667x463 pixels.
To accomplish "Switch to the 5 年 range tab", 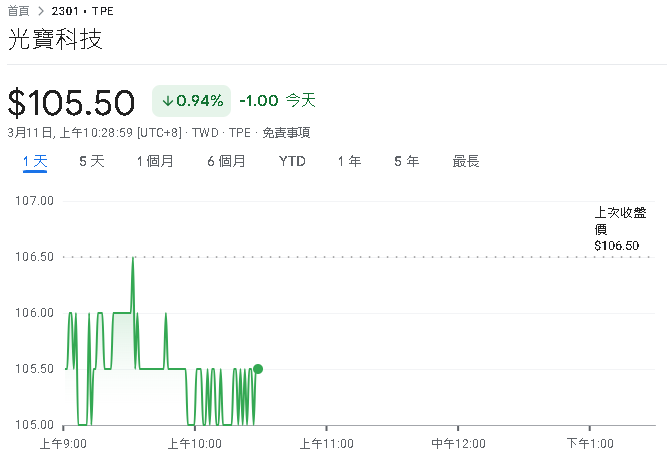I will coord(407,161).
